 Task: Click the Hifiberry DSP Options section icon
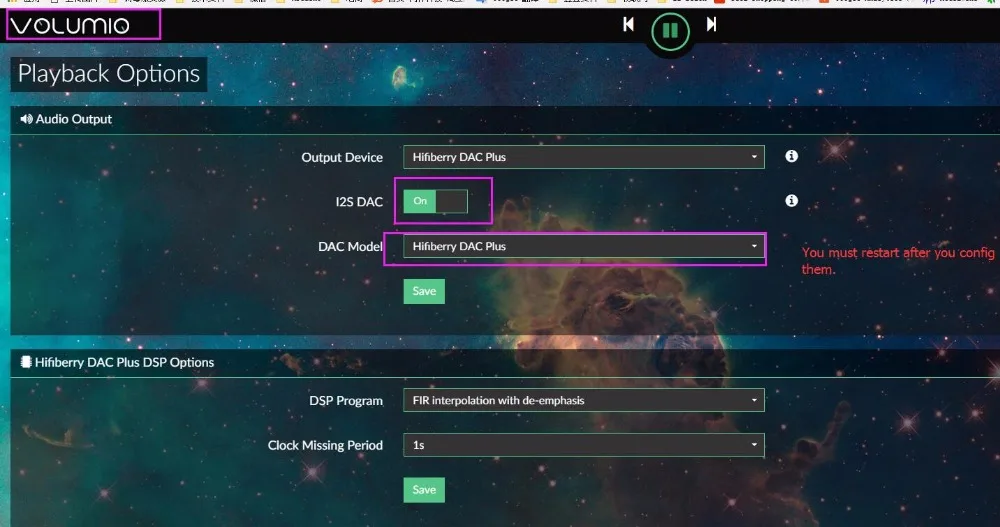click(x=26, y=362)
